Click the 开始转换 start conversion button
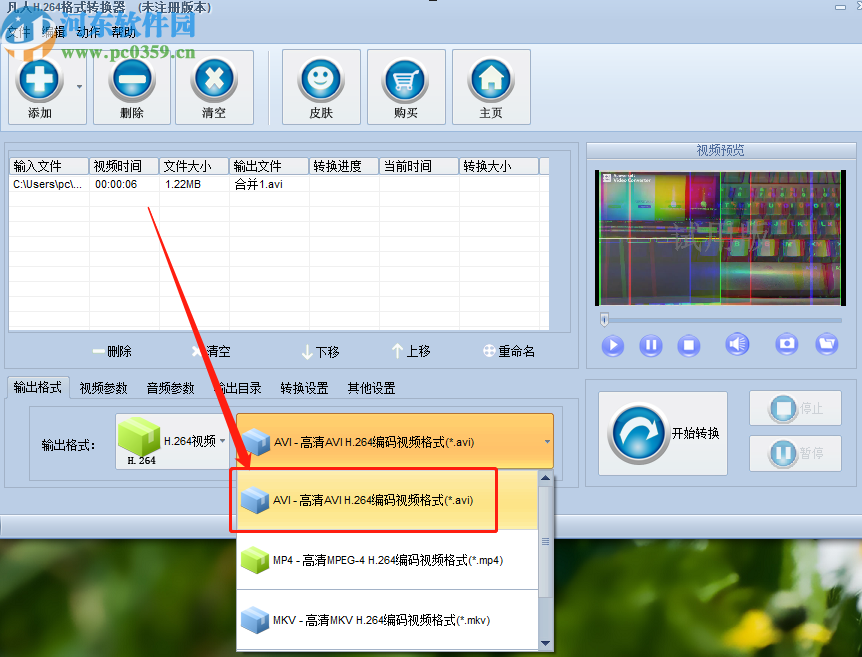862x657 pixels. [x=663, y=433]
